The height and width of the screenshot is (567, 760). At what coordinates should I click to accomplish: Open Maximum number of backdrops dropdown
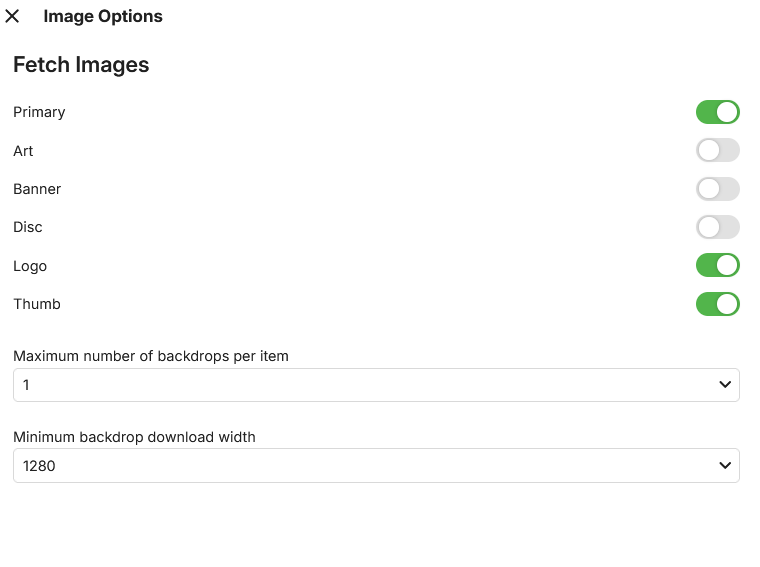pos(375,385)
